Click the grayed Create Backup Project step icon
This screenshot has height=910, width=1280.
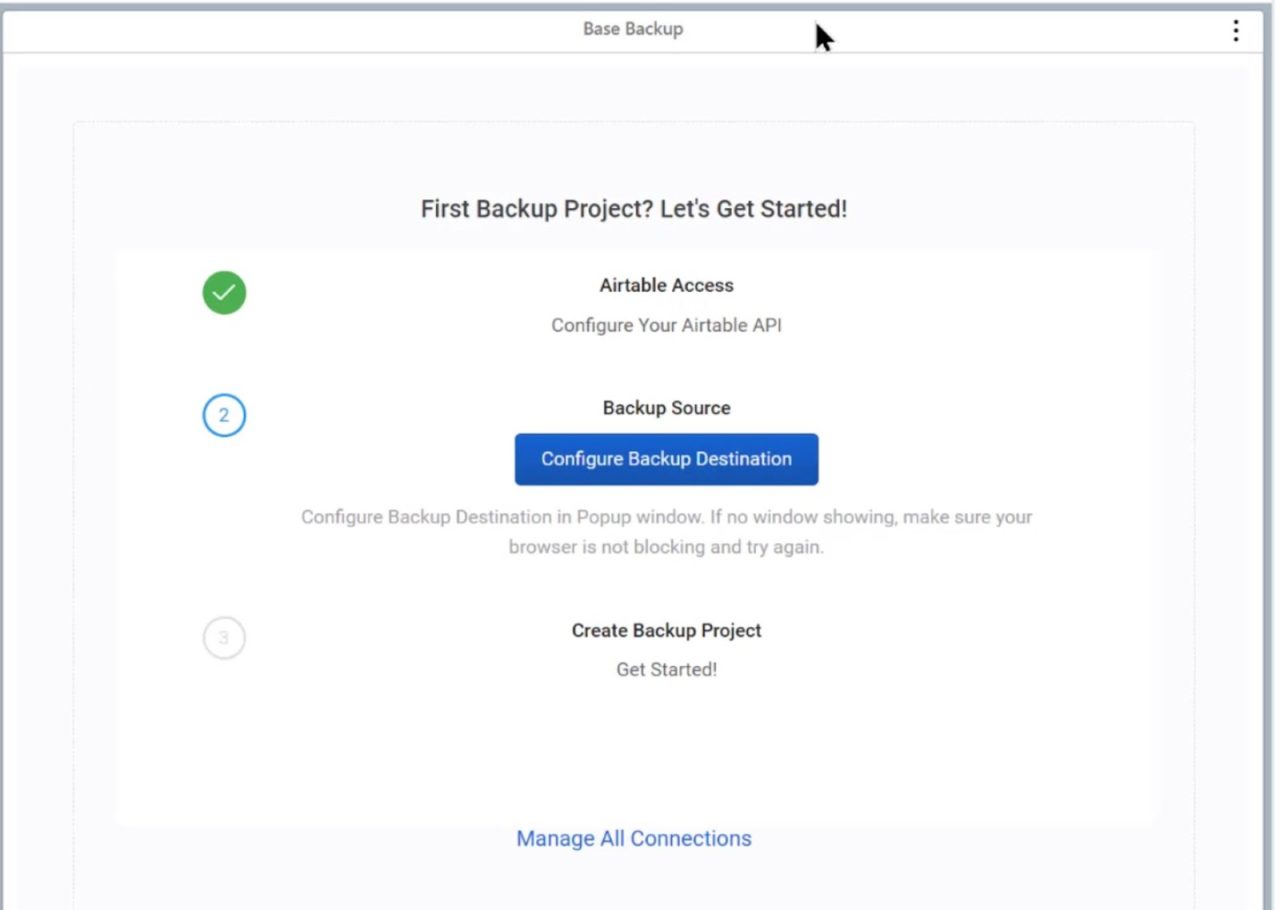(x=224, y=638)
